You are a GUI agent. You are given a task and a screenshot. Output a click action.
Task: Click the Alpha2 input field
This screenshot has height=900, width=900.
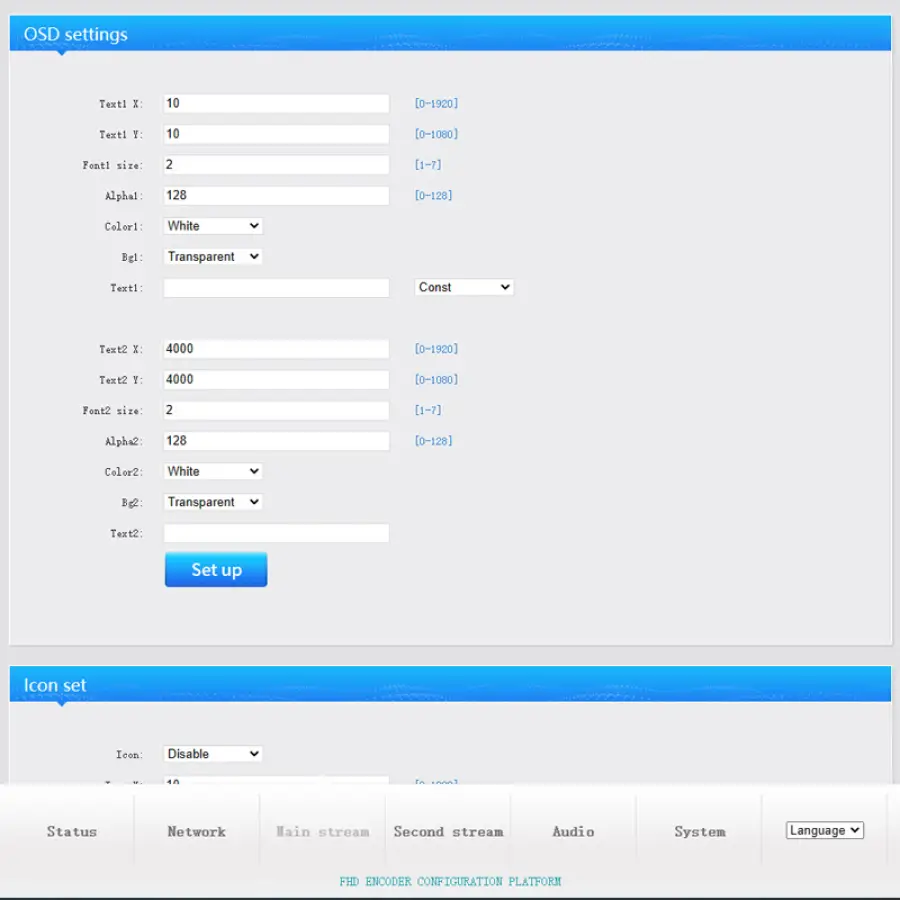point(276,441)
